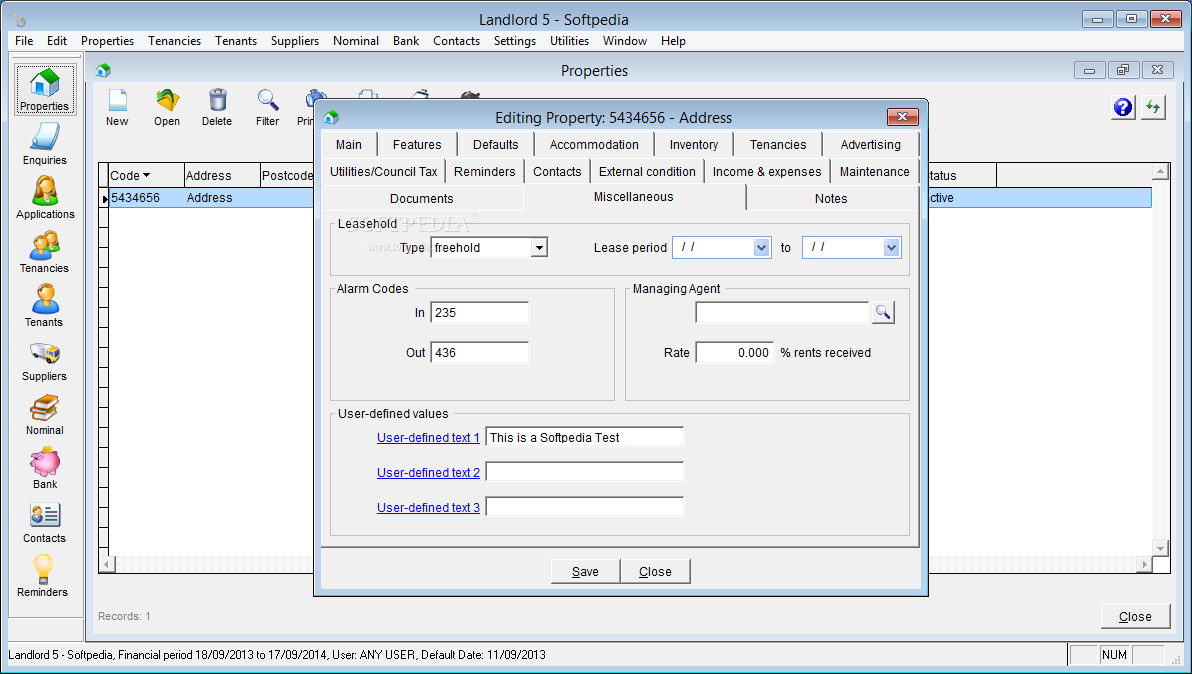Click the house icon in Properties title
The height and width of the screenshot is (674, 1192).
[x=103, y=71]
